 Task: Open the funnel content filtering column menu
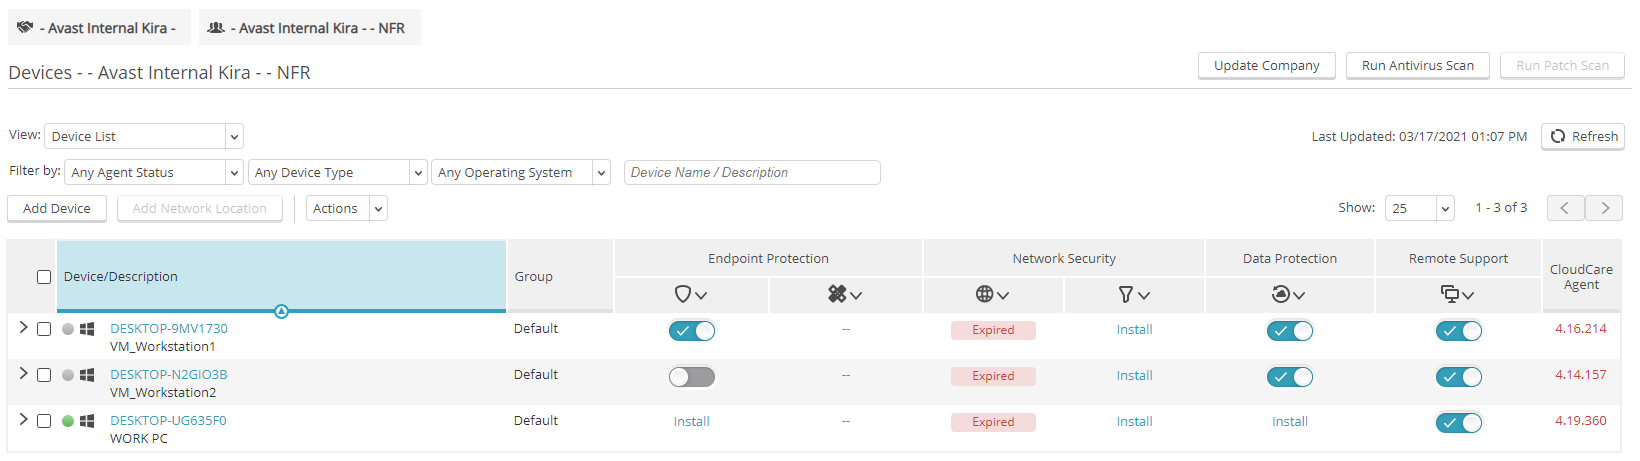[1134, 294]
